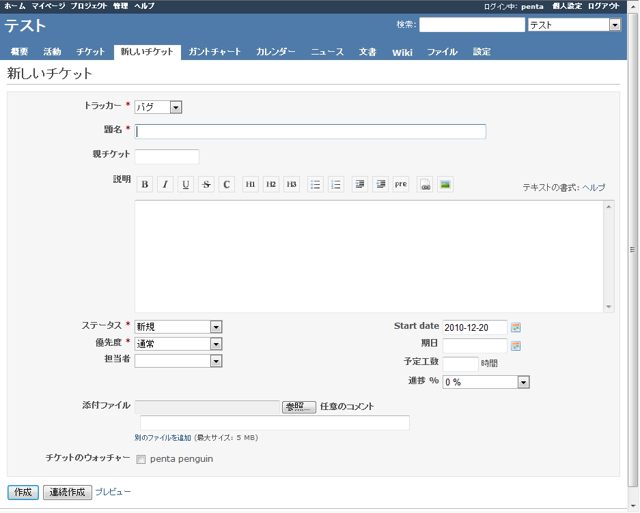The height and width of the screenshot is (513, 640).
Task: Open ステータス status dropdown
Action: point(178,326)
